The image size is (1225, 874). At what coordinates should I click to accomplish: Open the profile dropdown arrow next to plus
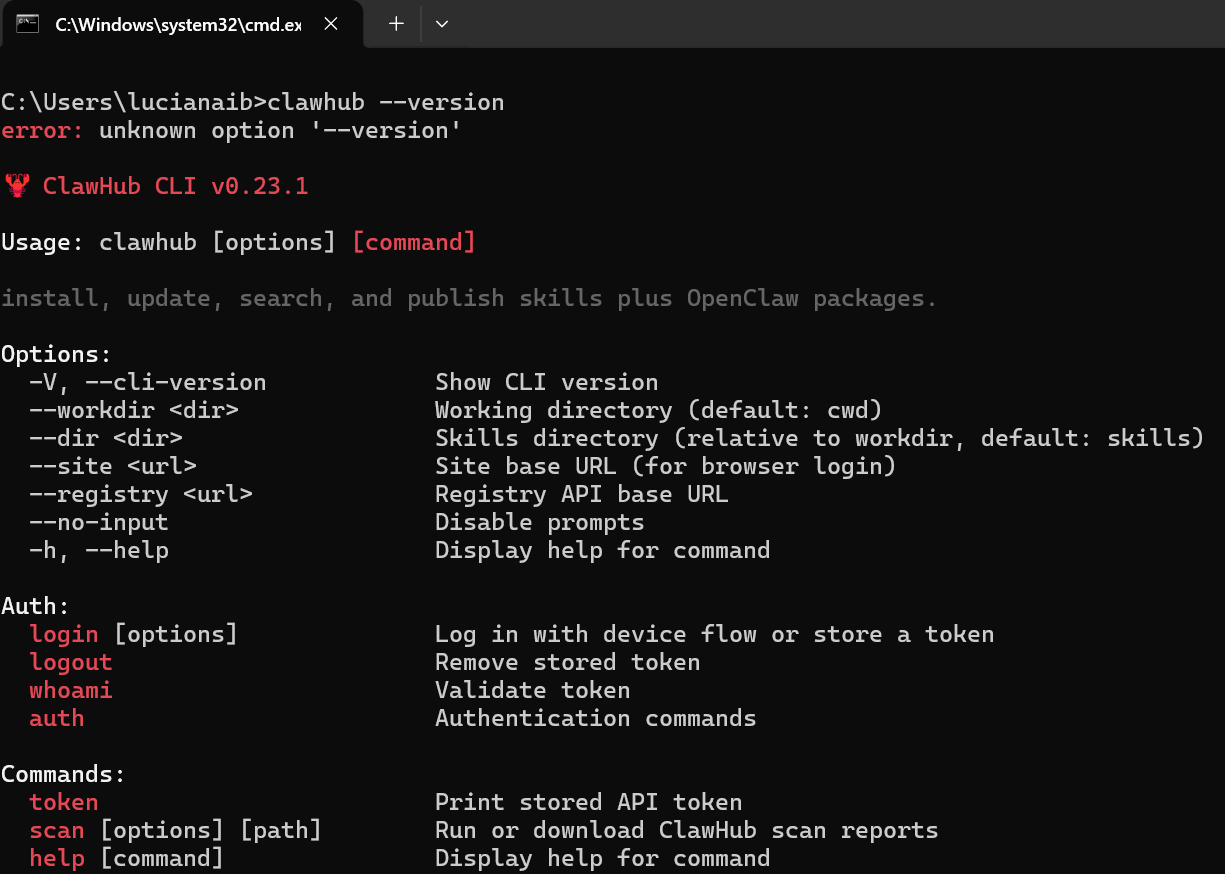tap(442, 24)
